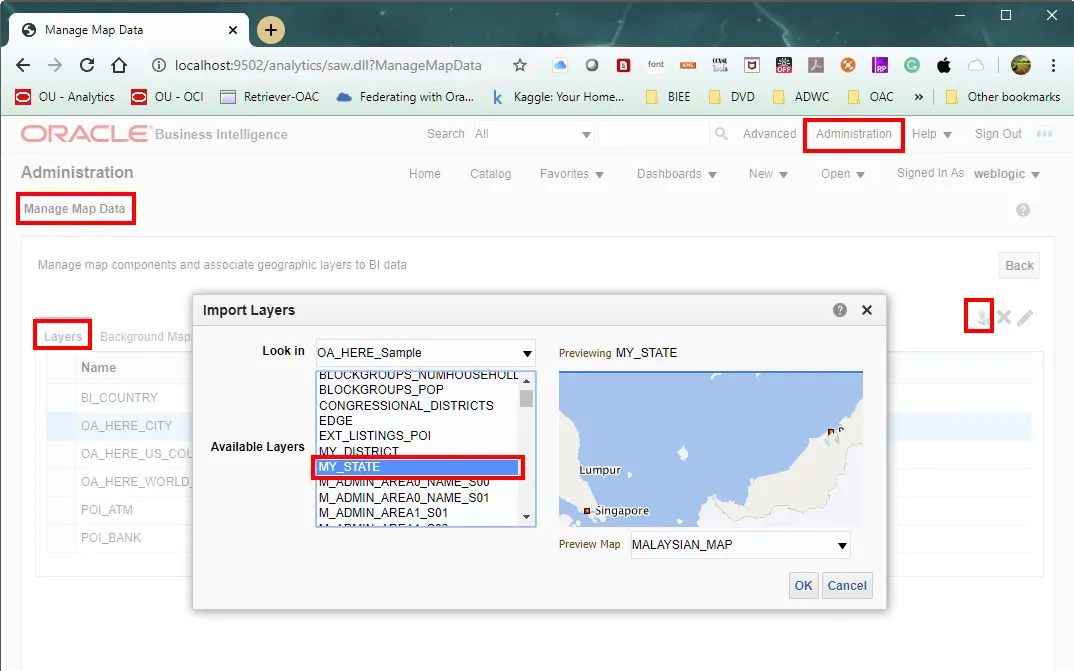Select MY_STATE in Available Layers
This screenshot has height=671, width=1074.
pos(417,467)
